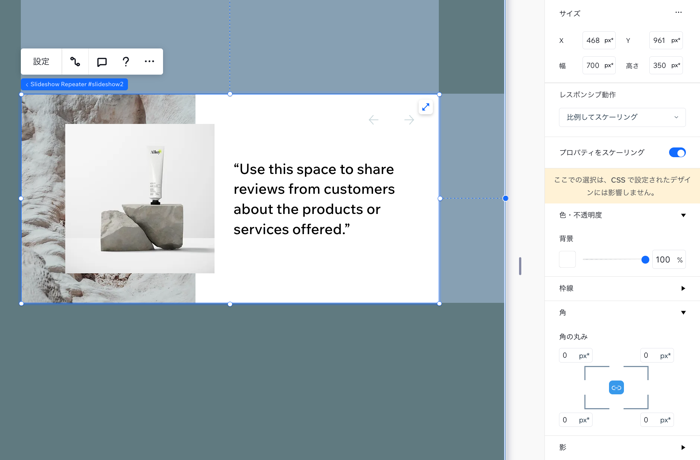The height and width of the screenshot is (460, 700).
Task: Click the background opacity slider handle
Action: (x=645, y=260)
